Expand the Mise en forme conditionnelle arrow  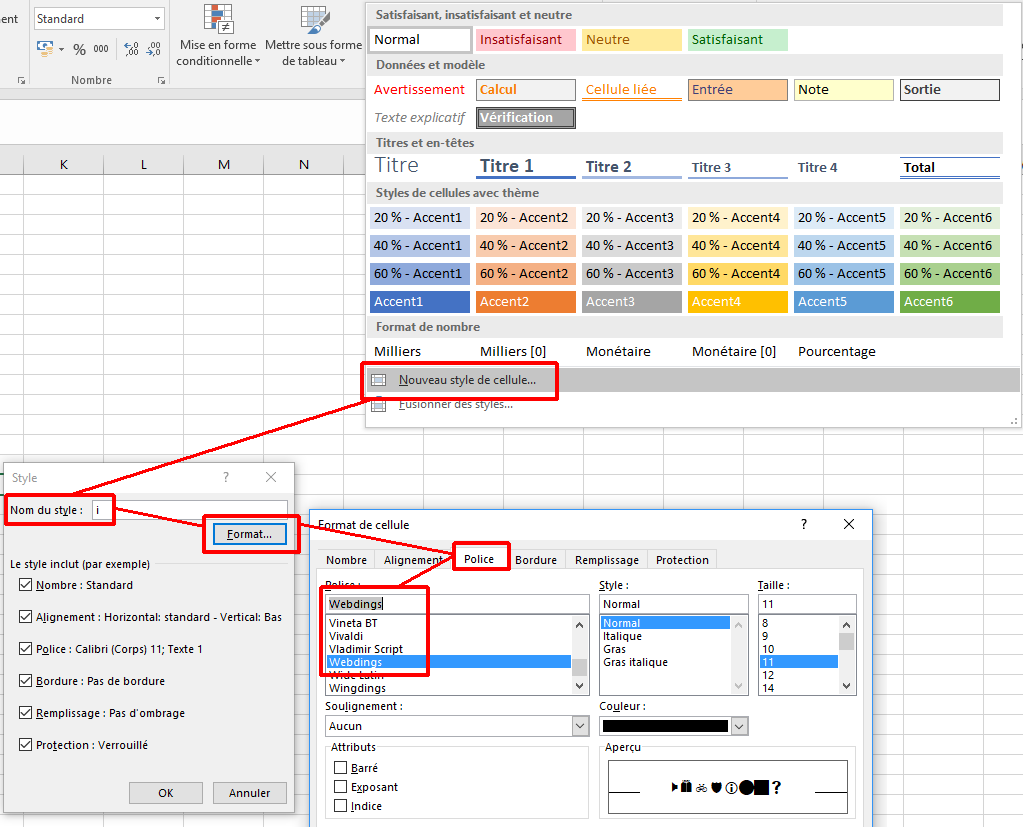click(258, 61)
